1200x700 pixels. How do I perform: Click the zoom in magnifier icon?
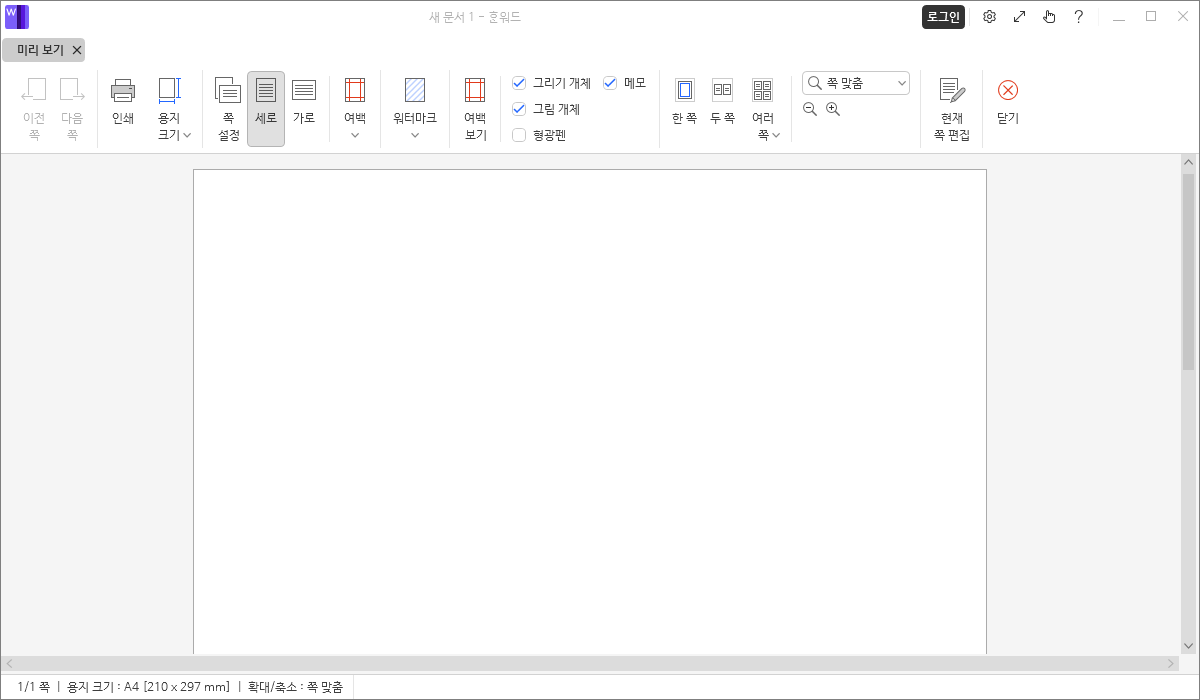(833, 109)
